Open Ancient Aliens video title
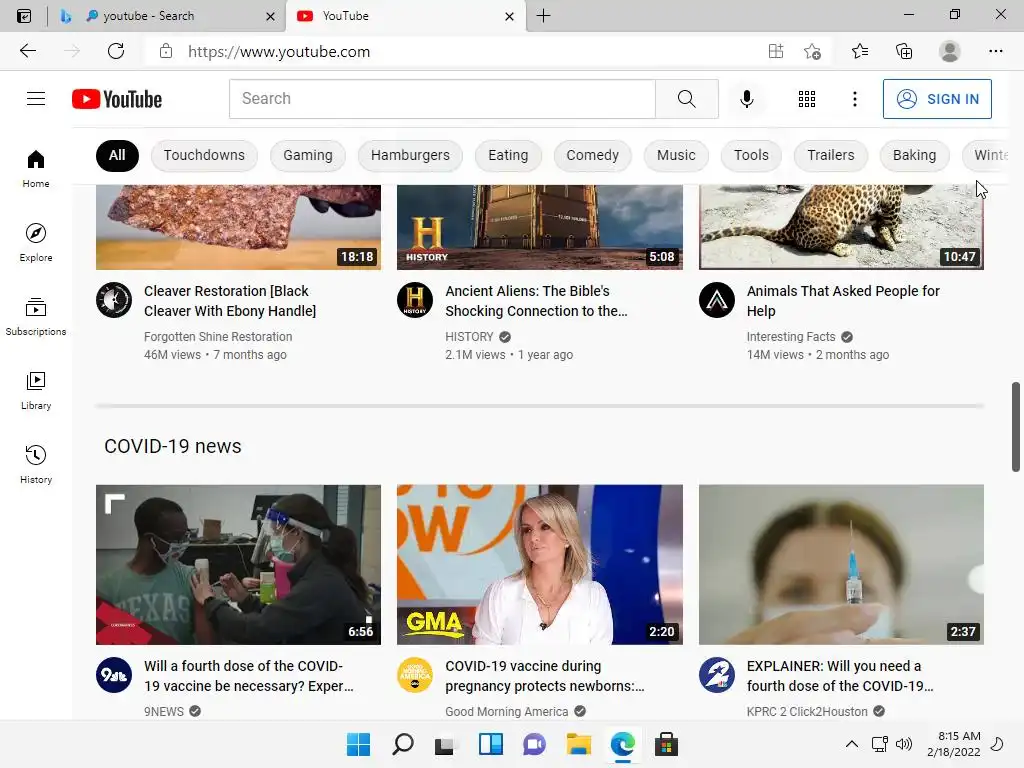This screenshot has height=768, width=1024. (536, 301)
